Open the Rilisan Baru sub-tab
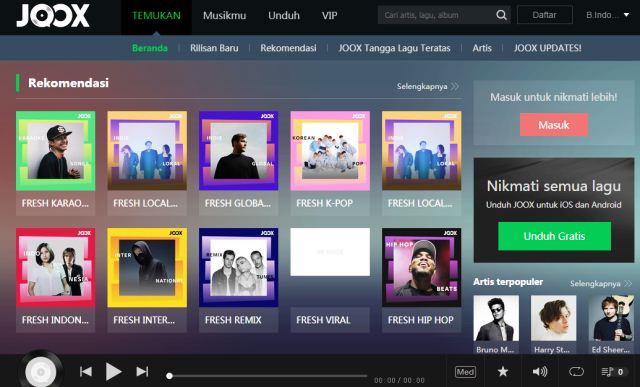This screenshot has width=640, height=387. 214,48
